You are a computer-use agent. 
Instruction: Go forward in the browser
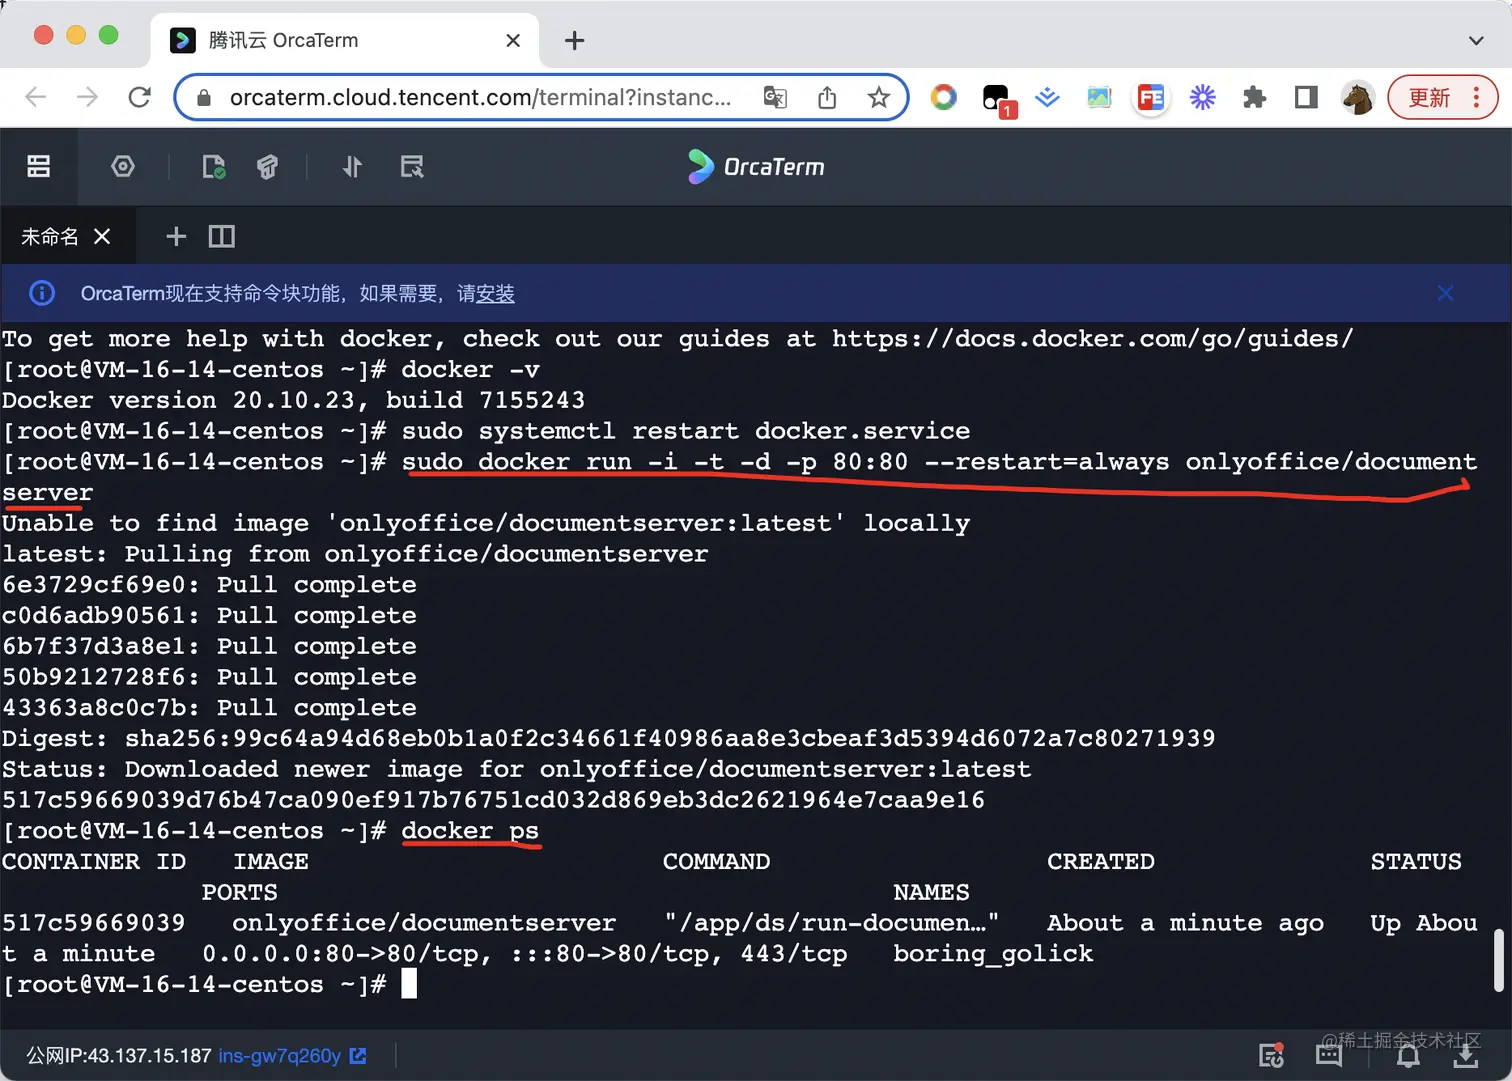[88, 97]
